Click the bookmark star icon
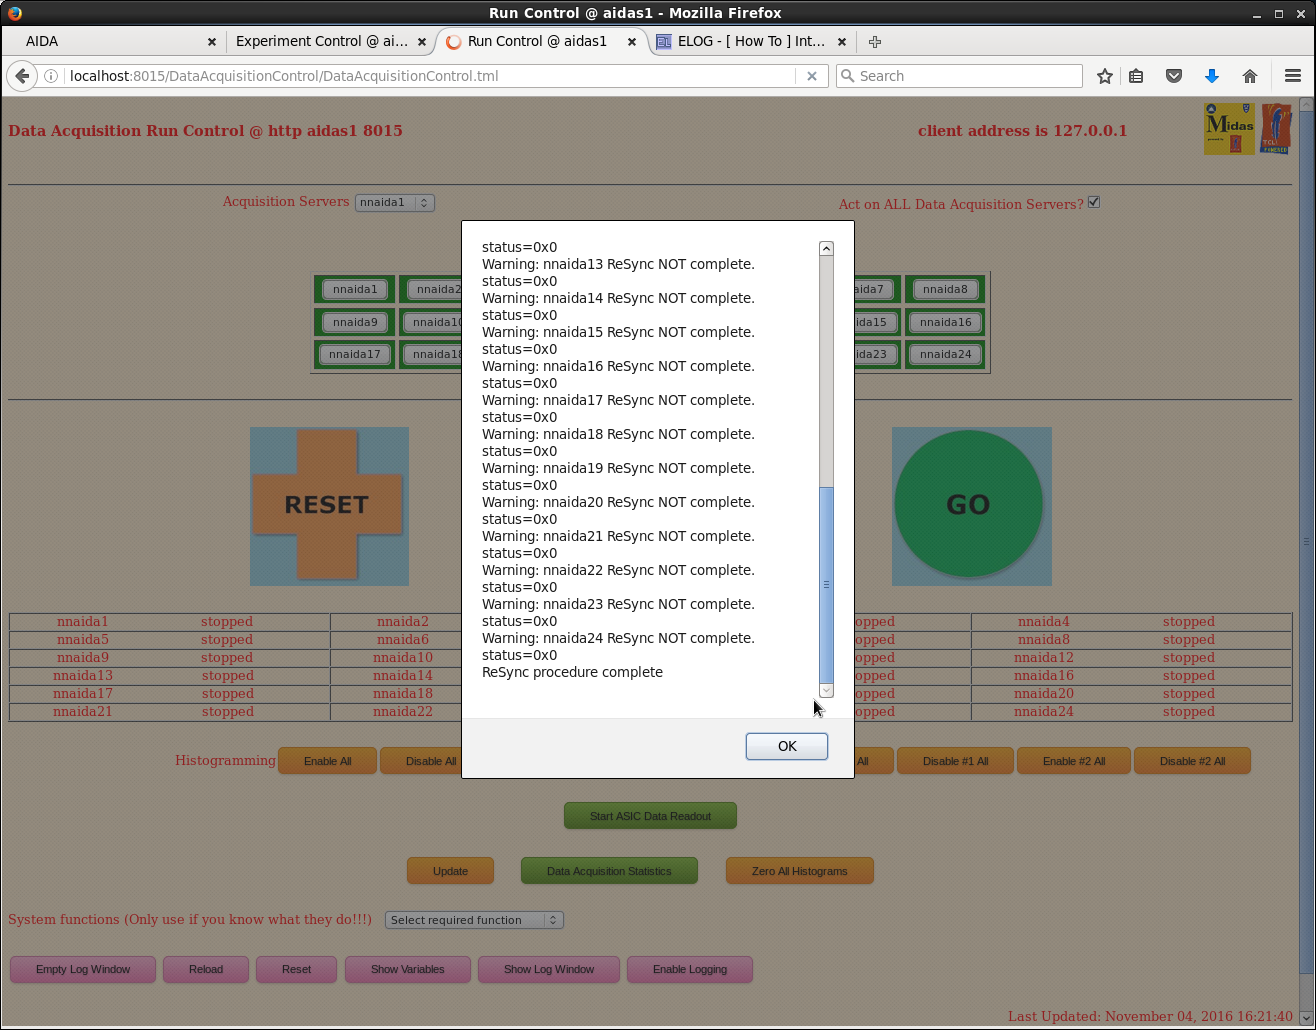 [1104, 76]
